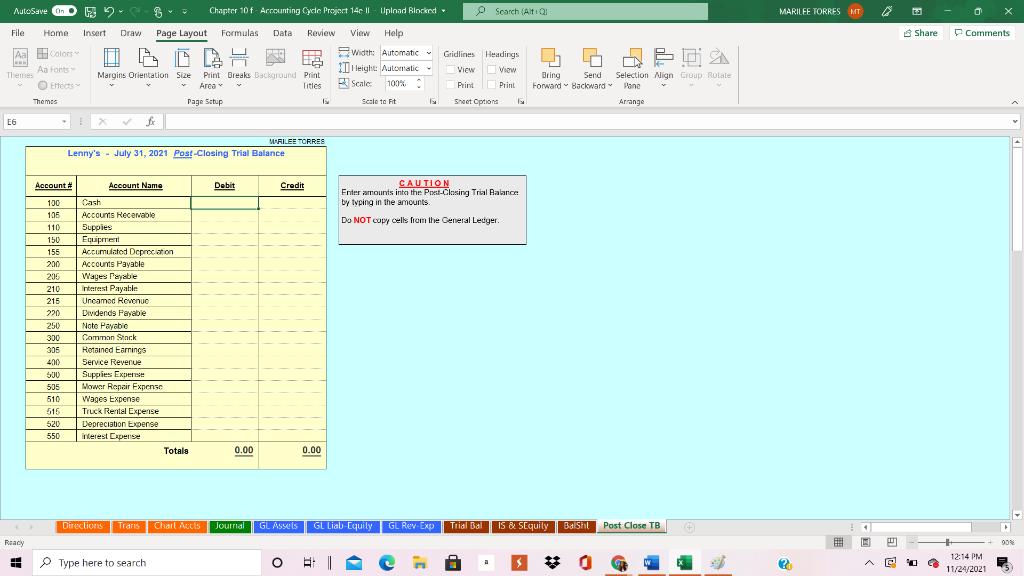Toggle Gridlines Print checkbox
This screenshot has width=1024, height=576.
click(450, 85)
